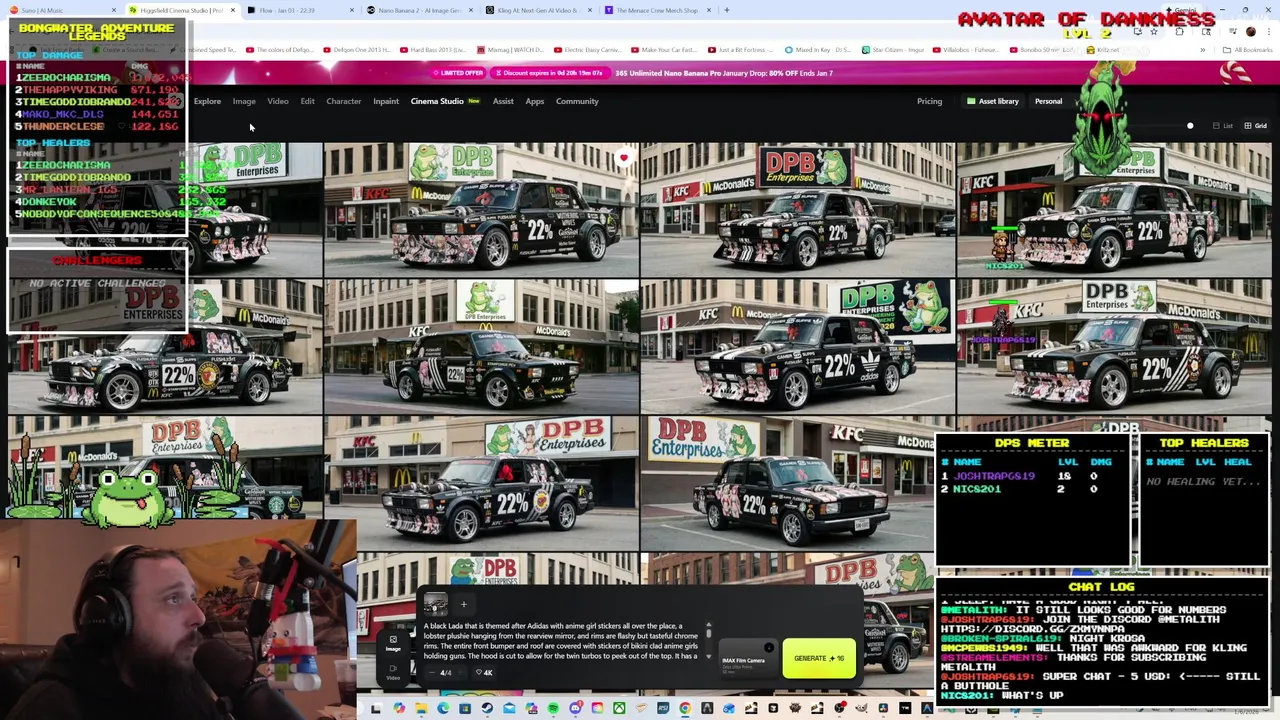Open Discord from the taskbar
Image resolution: width=1280 pixels, height=720 pixels.
pos(575,708)
